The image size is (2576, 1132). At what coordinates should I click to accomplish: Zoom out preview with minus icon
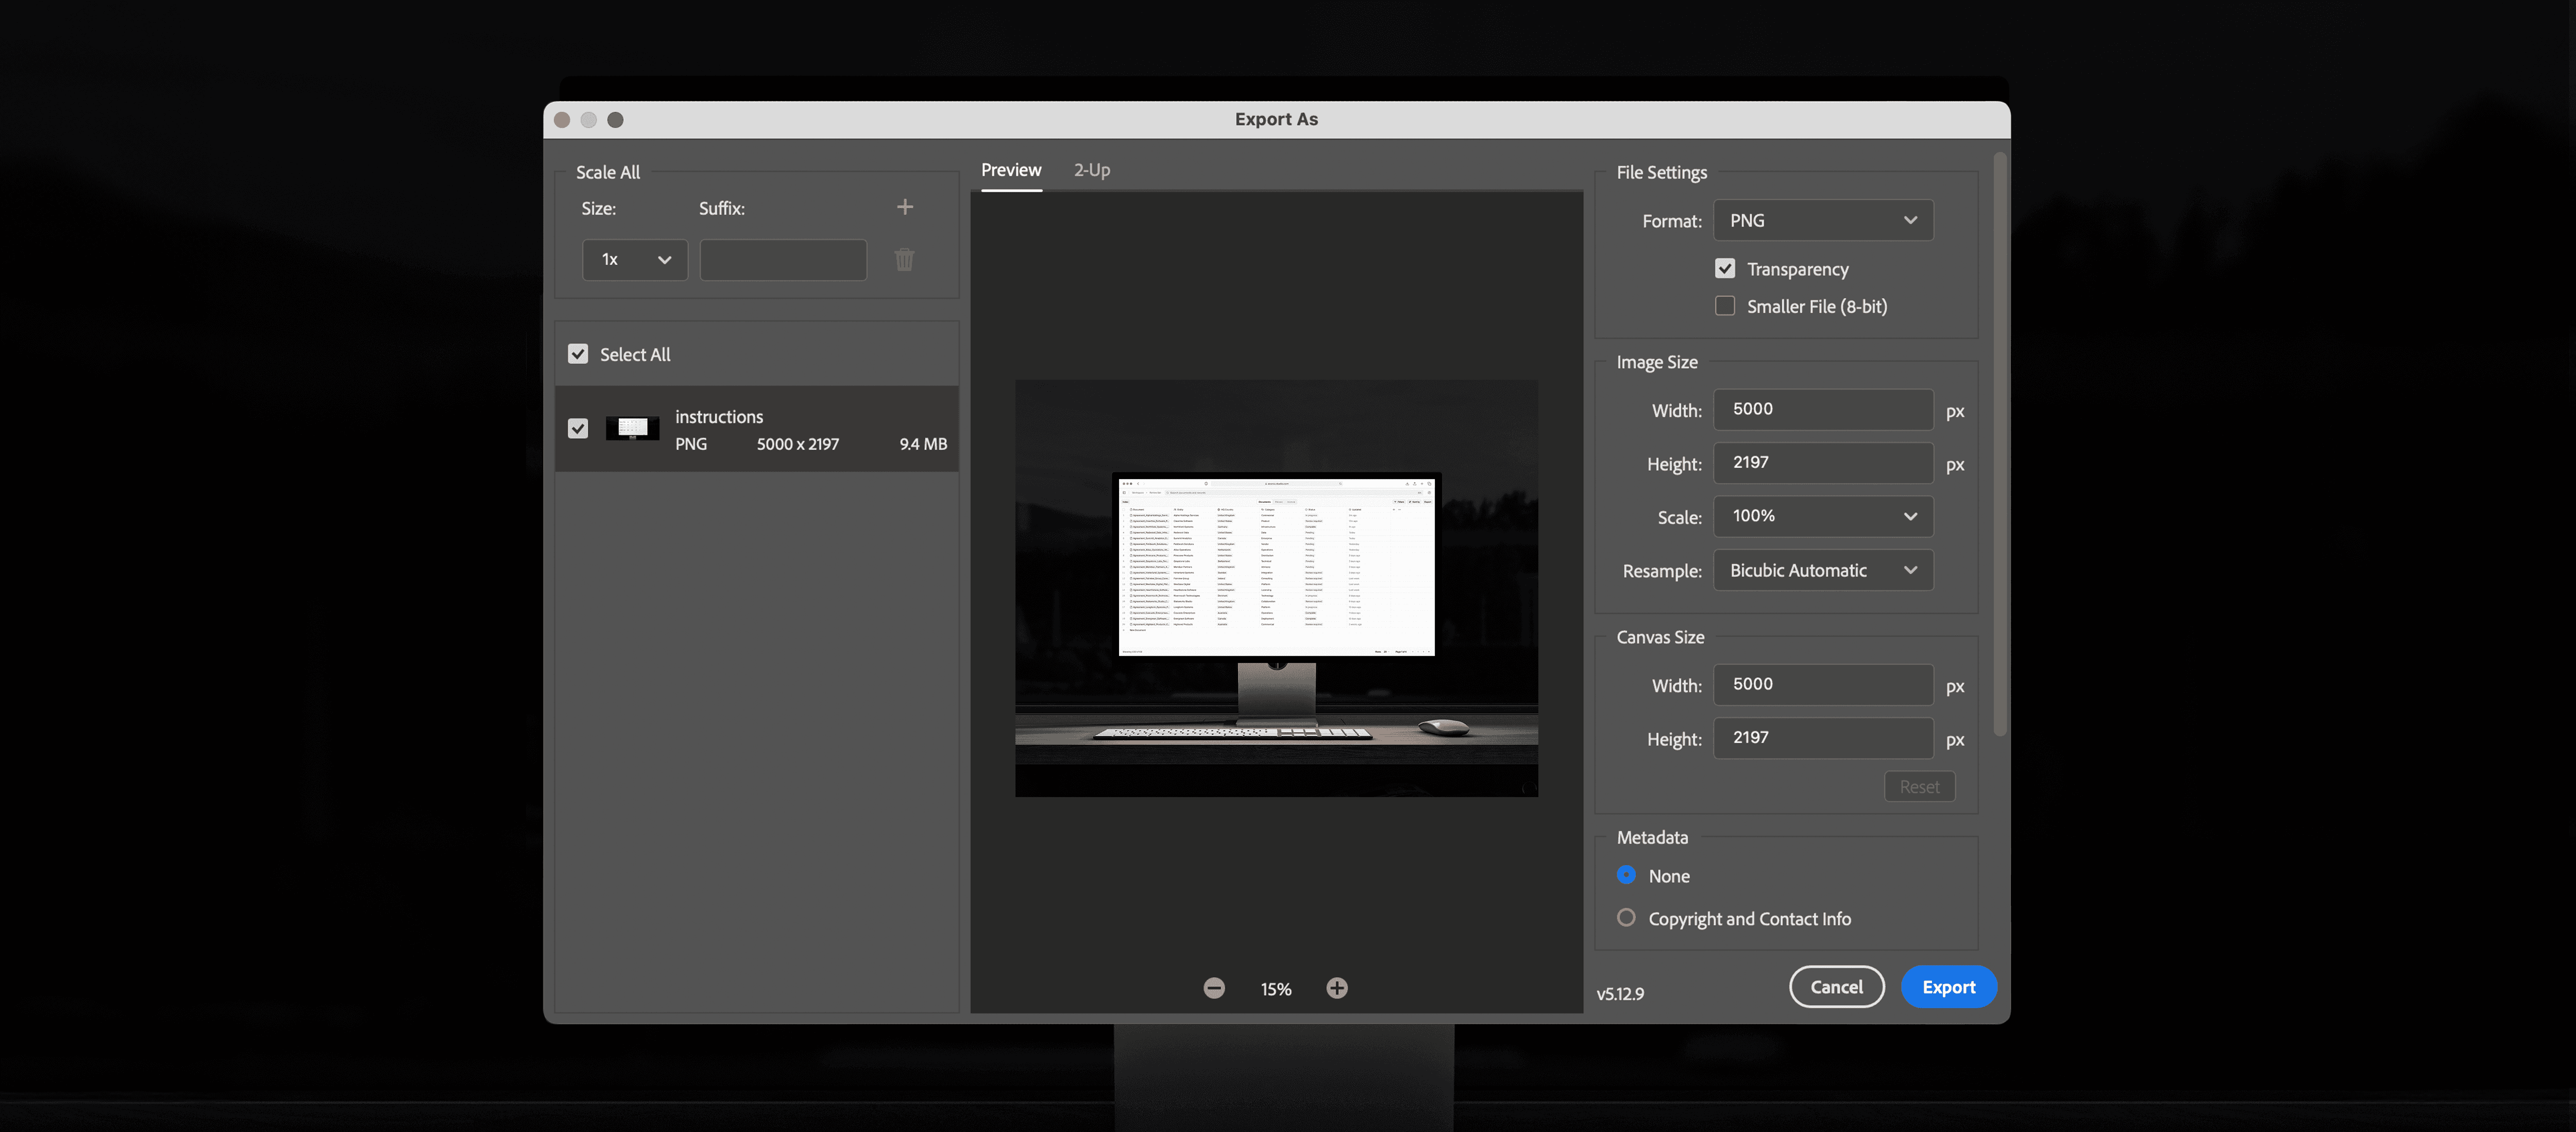click(x=1213, y=988)
